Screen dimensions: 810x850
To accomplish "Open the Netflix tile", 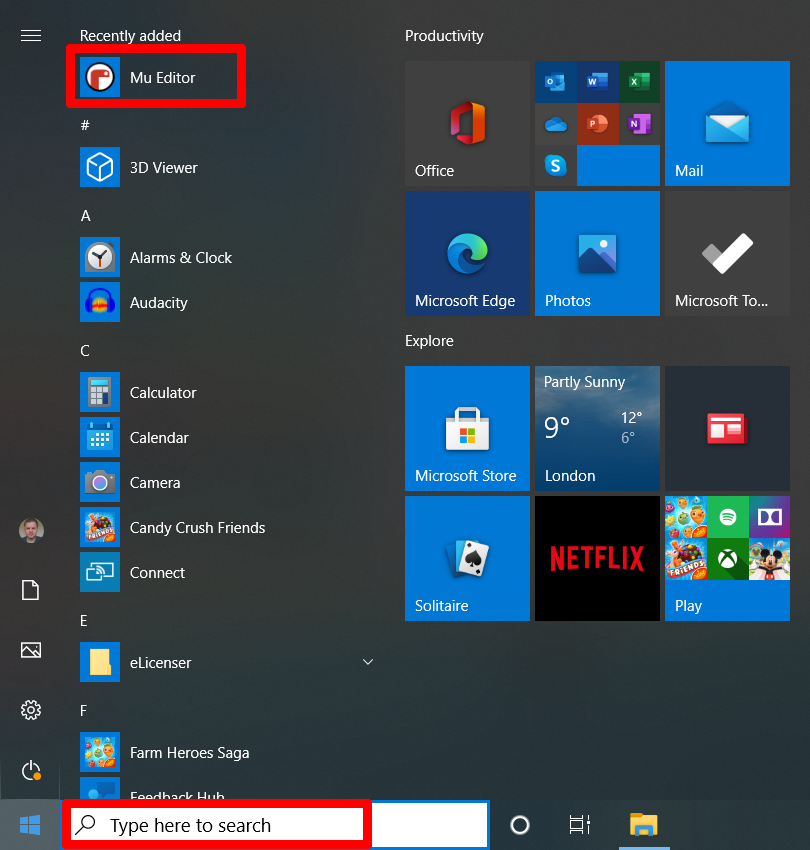I will [x=597, y=558].
